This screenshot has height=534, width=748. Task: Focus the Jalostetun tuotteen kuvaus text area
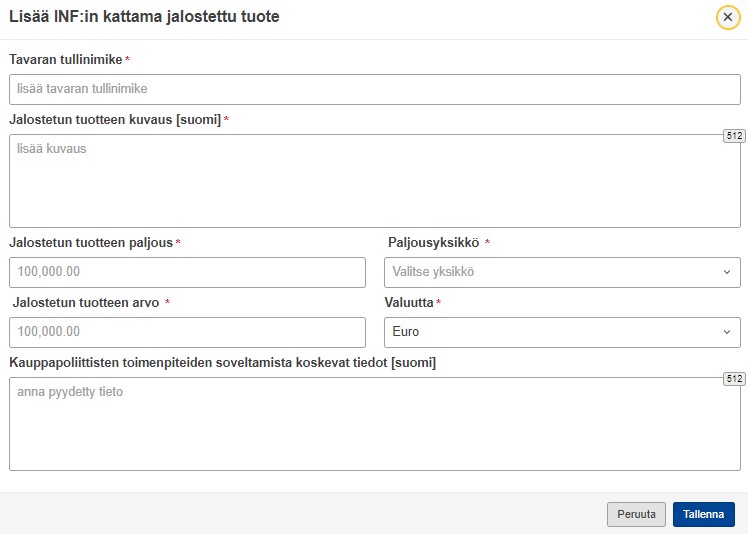pyautogui.click(x=374, y=181)
